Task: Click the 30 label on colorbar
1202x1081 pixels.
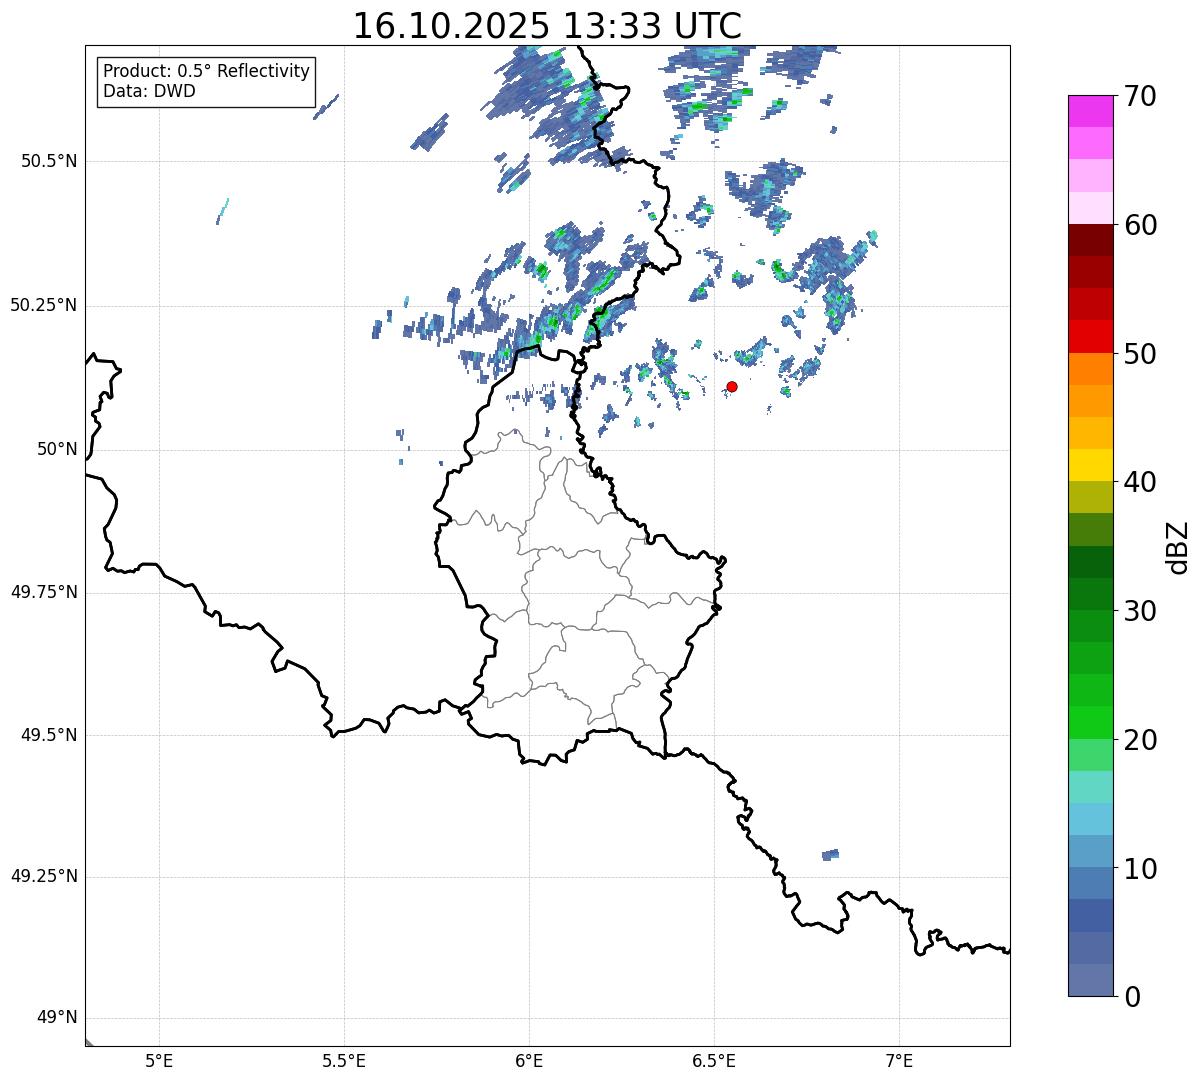Action: point(1140,611)
